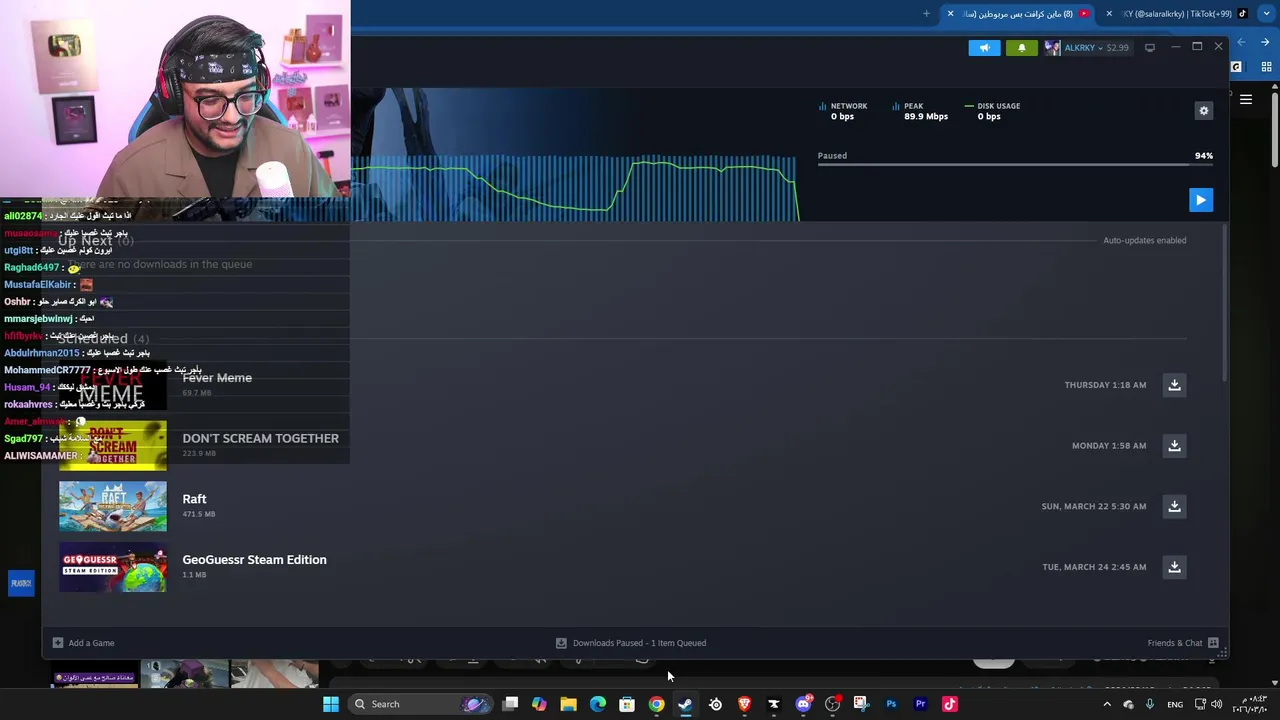Click Add a Game button
This screenshot has width=1280, height=720.
(x=83, y=643)
